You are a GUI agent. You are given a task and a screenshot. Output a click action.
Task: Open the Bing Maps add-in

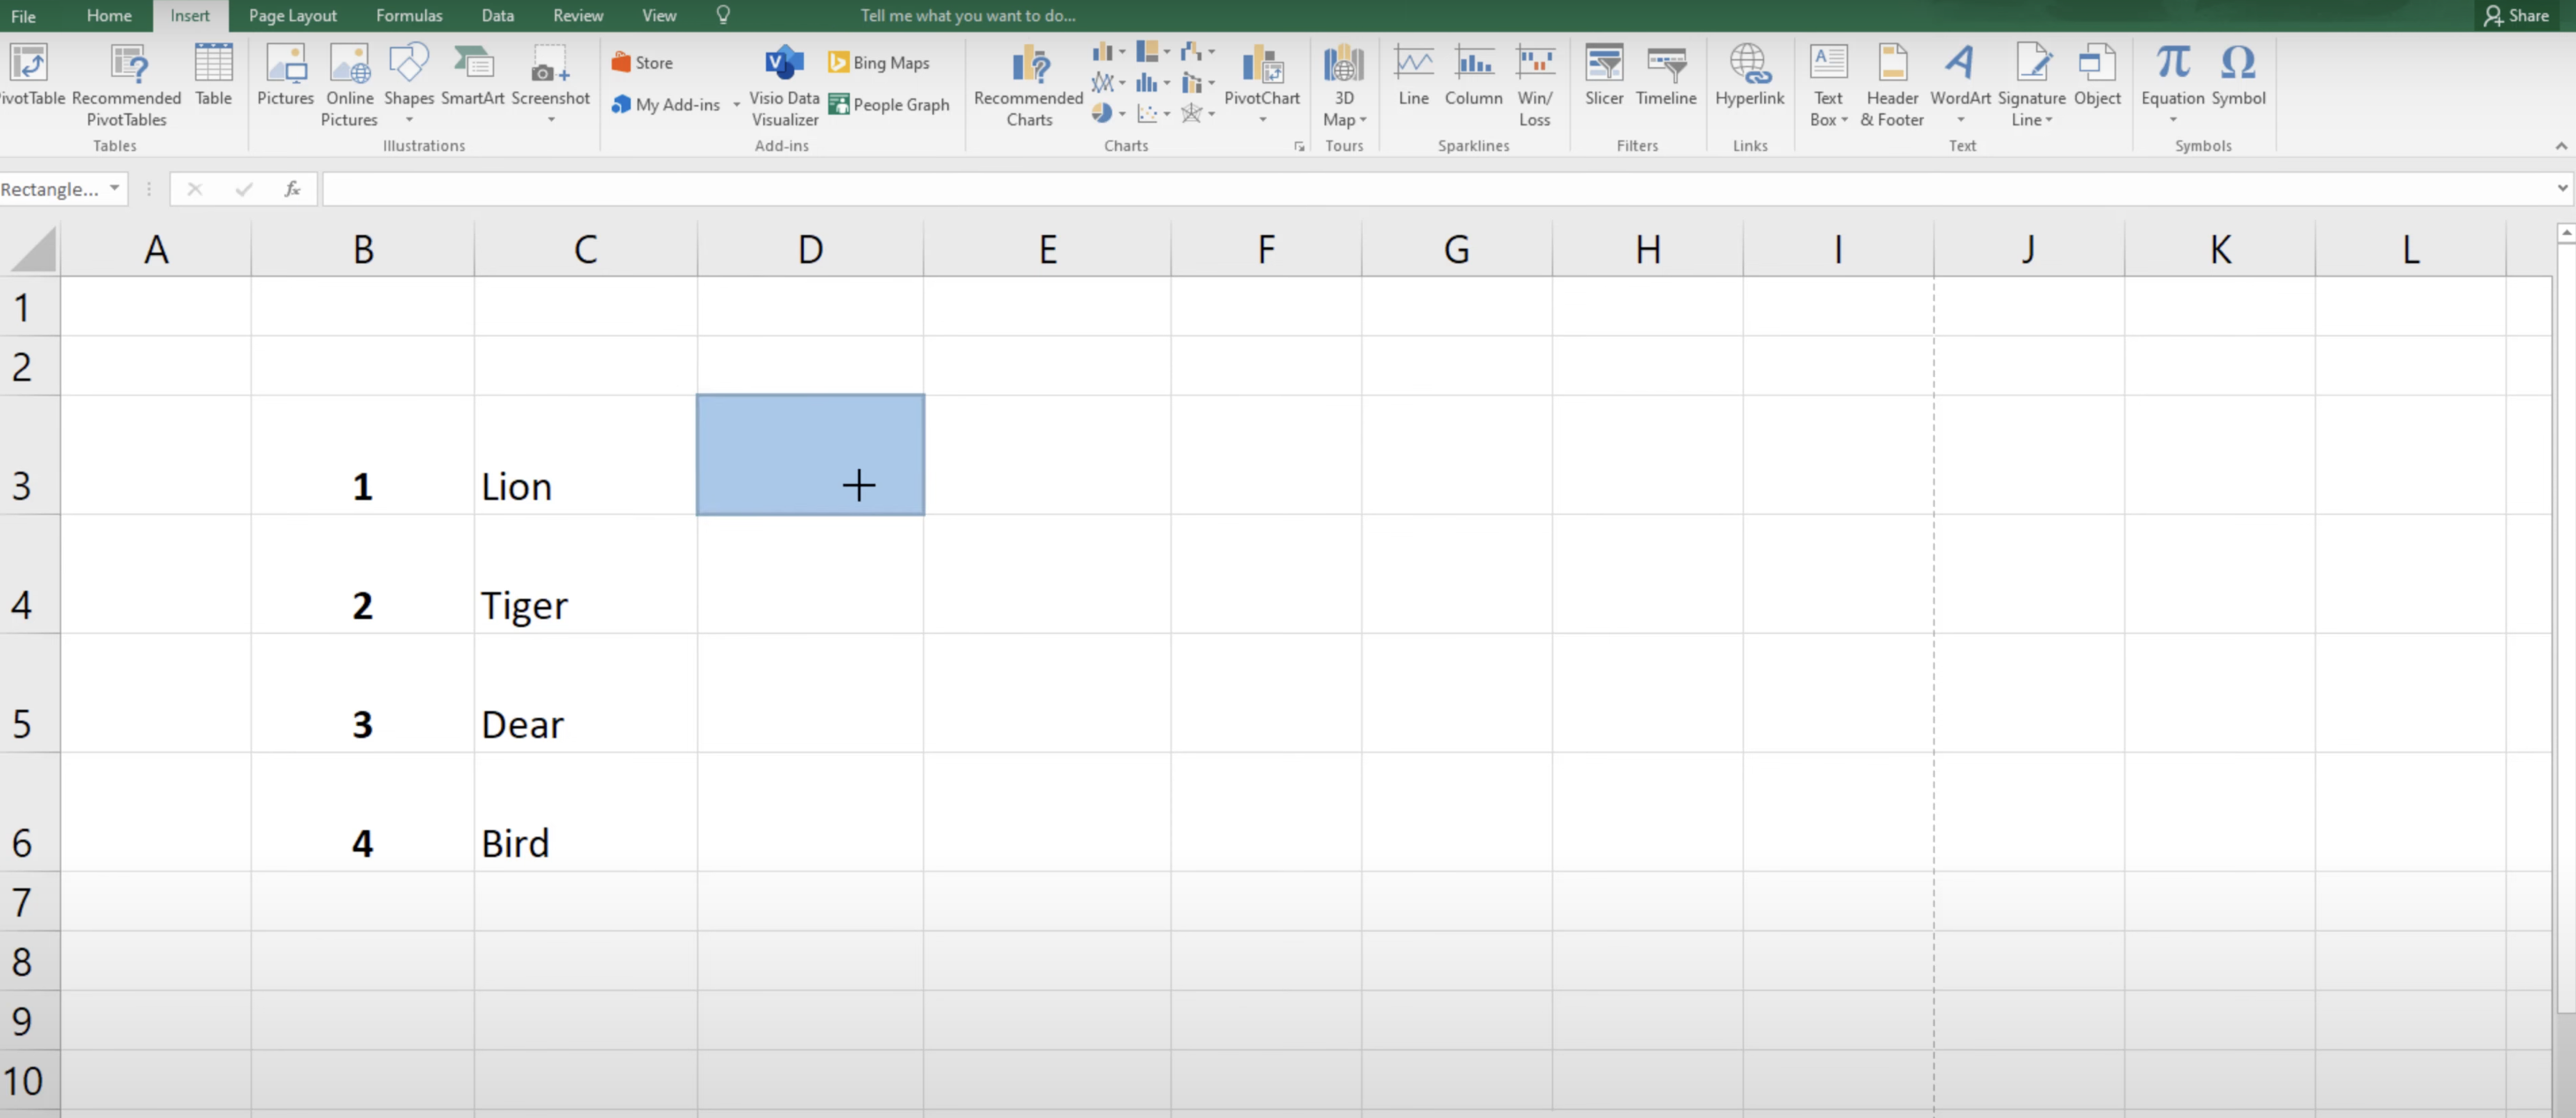click(x=879, y=62)
